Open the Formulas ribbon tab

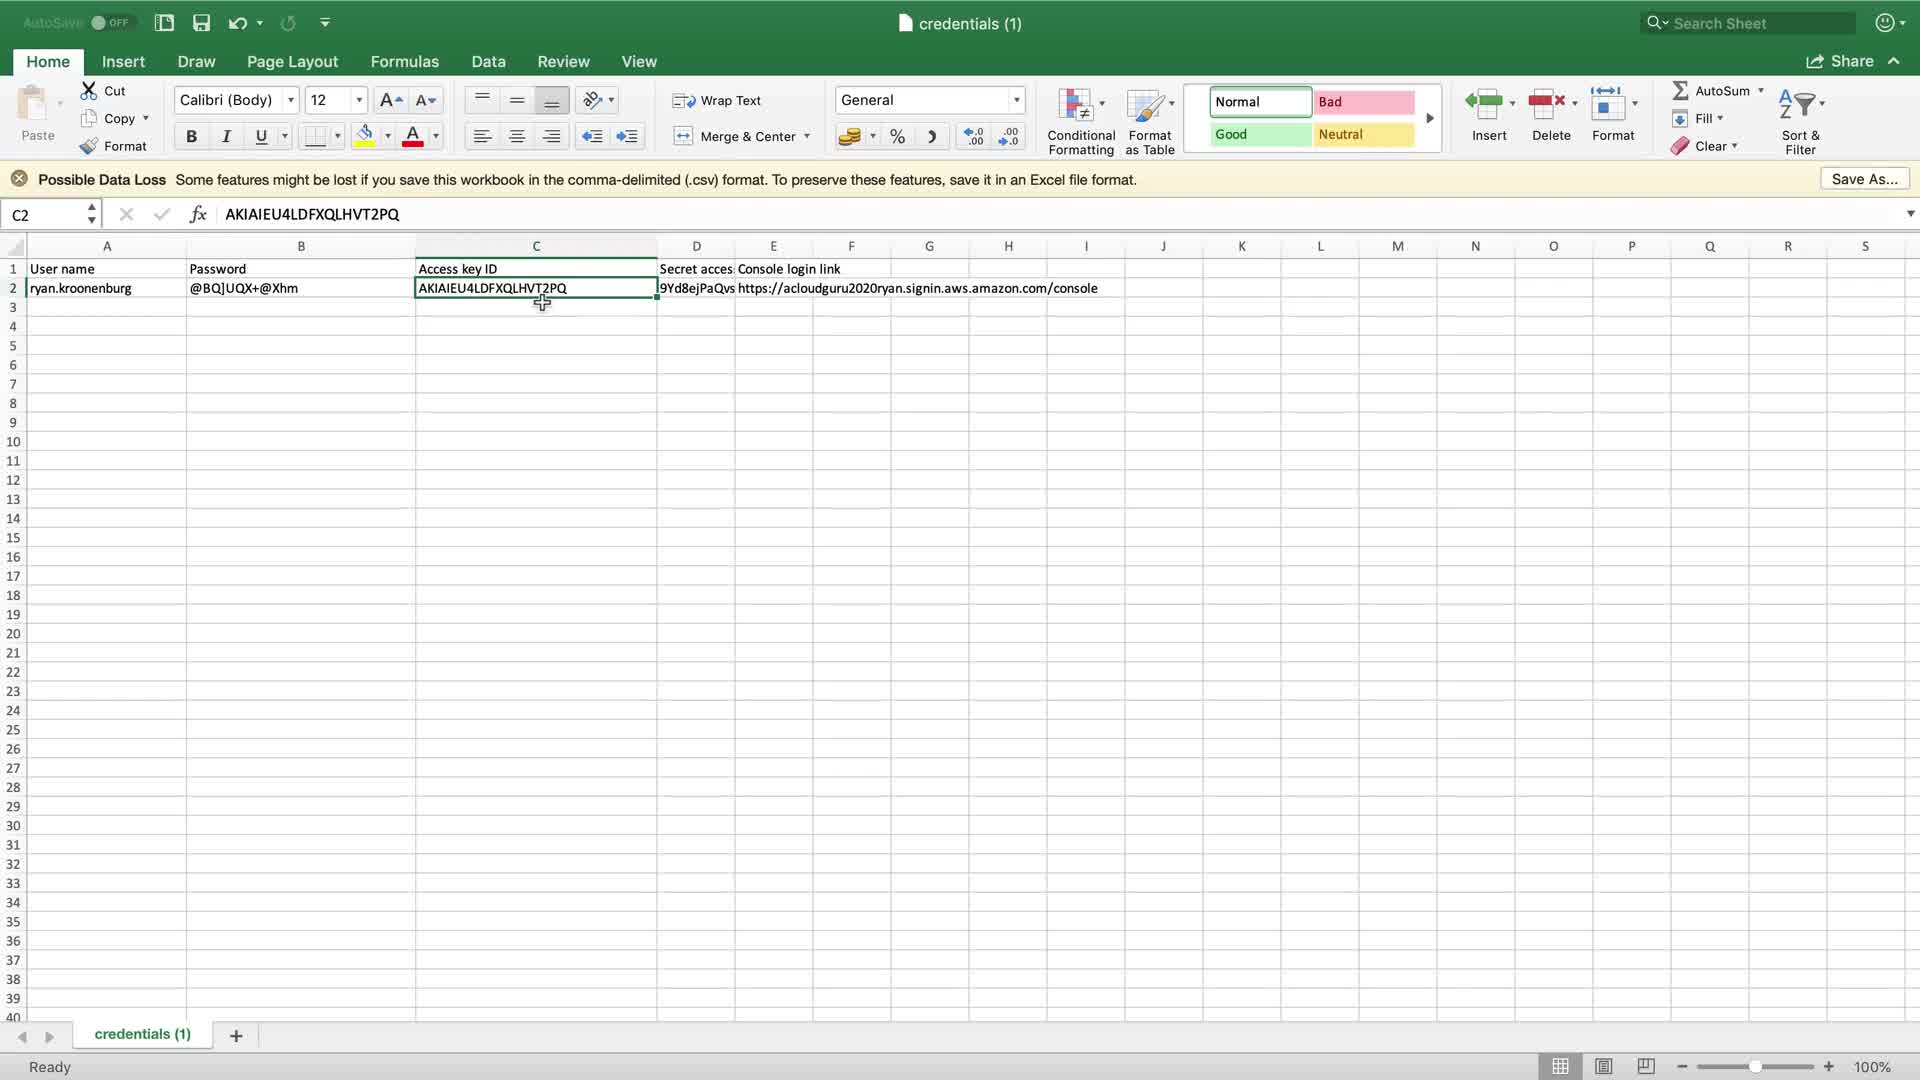[404, 61]
